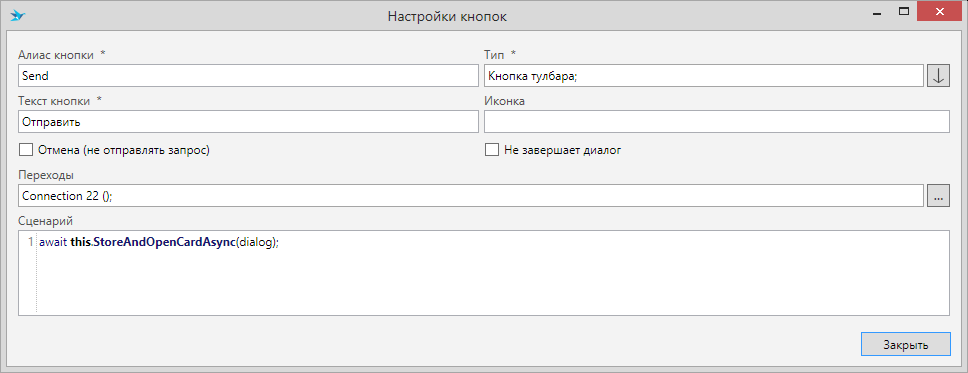Place cursor on StoreAndOpenCardAsync in the script
Viewport: 968px width, 373px height.
pyautogui.click(x=164, y=243)
